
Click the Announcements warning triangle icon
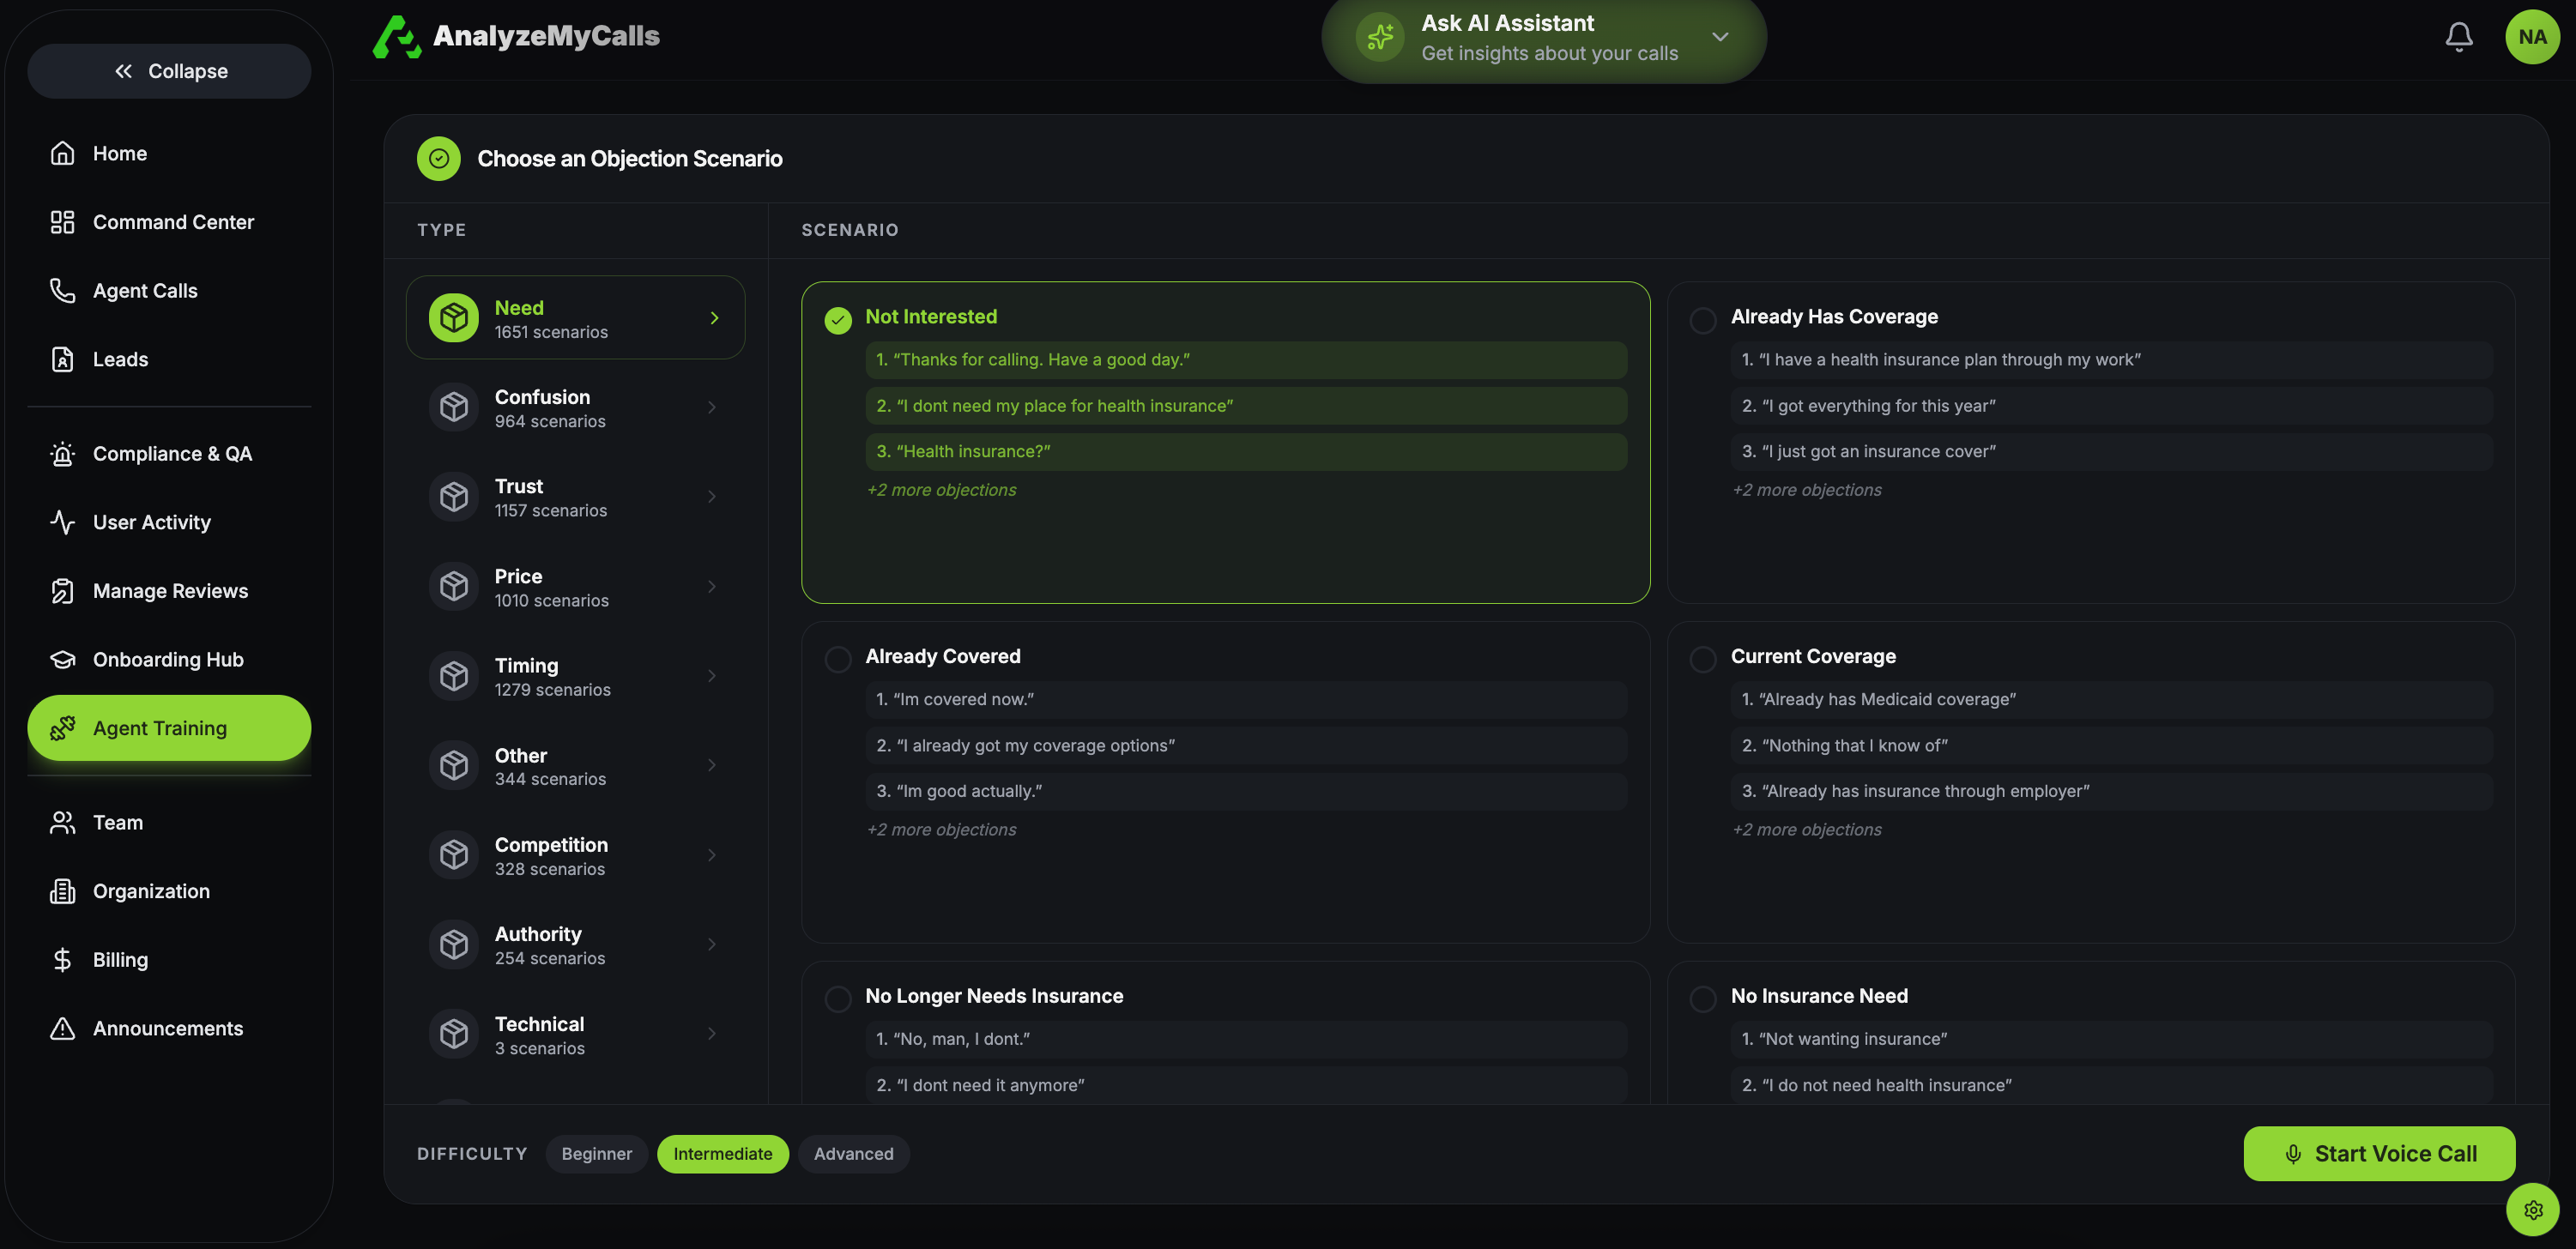[x=62, y=1028]
